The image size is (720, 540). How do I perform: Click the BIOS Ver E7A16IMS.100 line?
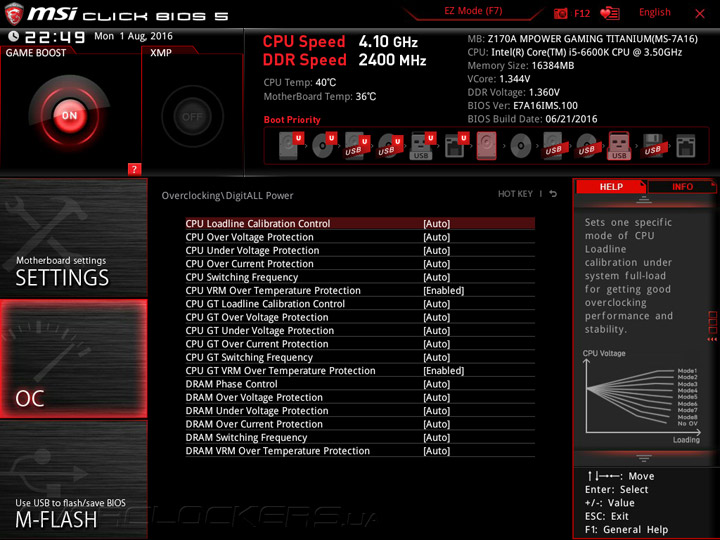[523, 106]
